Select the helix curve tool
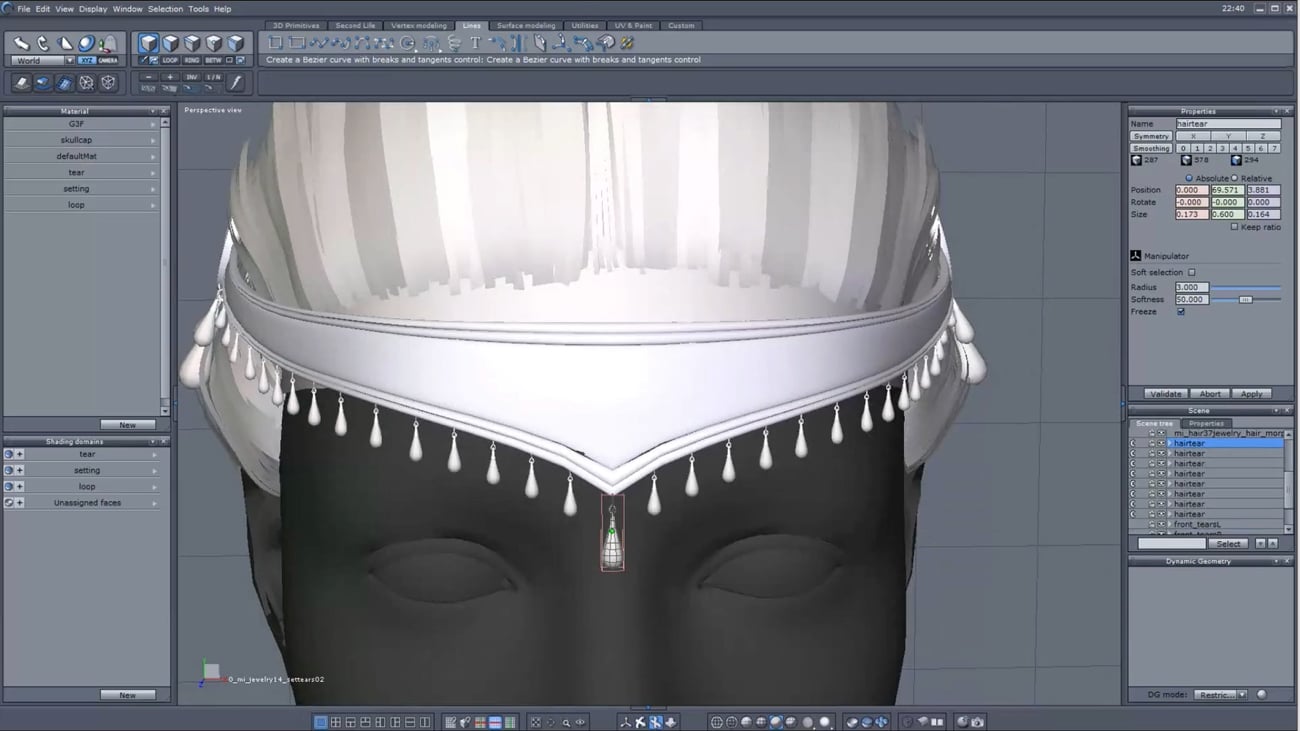Viewport: 1300px width, 731px height. pyautogui.click(x=454, y=43)
